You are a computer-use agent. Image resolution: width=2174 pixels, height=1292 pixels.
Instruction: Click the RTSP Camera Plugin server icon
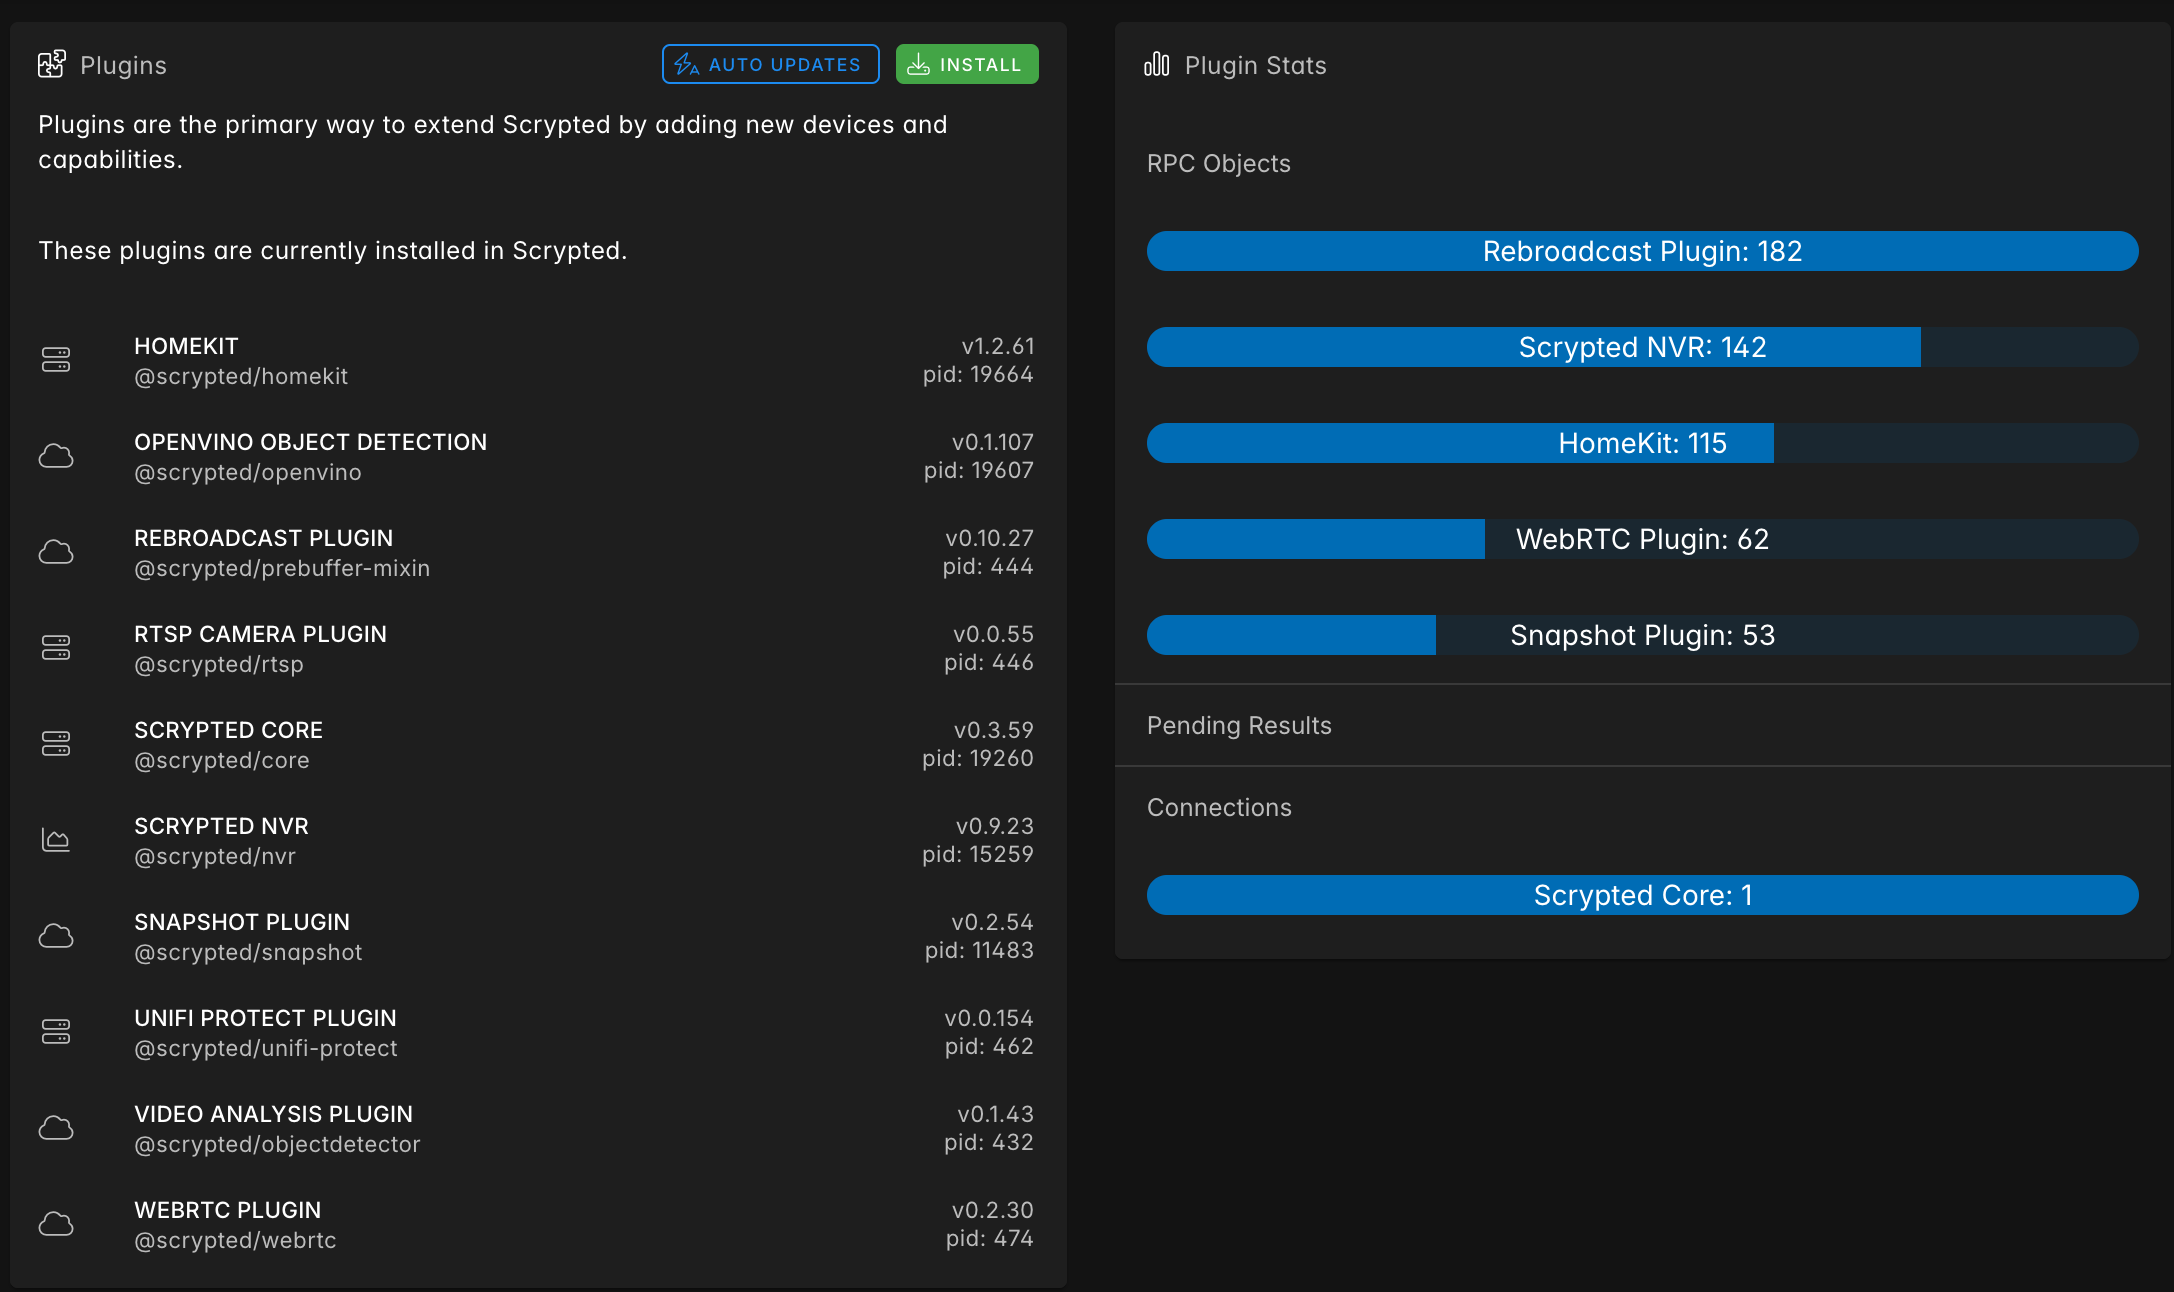pyautogui.click(x=56, y=648)
